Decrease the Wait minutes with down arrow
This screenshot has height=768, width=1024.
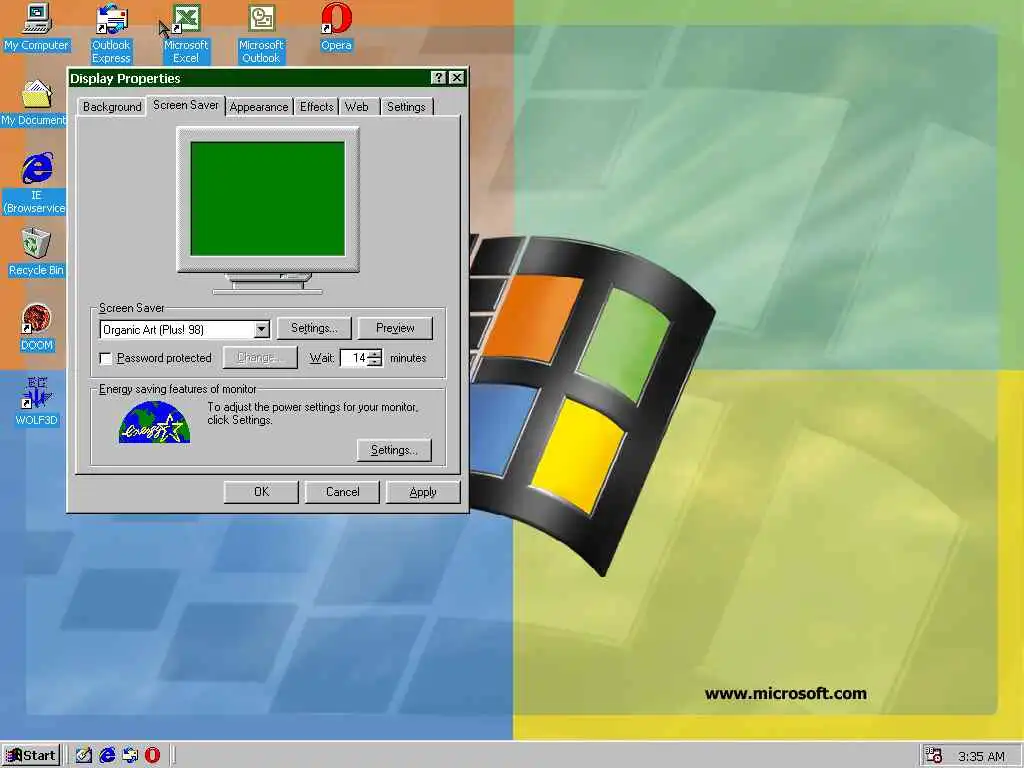(374, 362)
